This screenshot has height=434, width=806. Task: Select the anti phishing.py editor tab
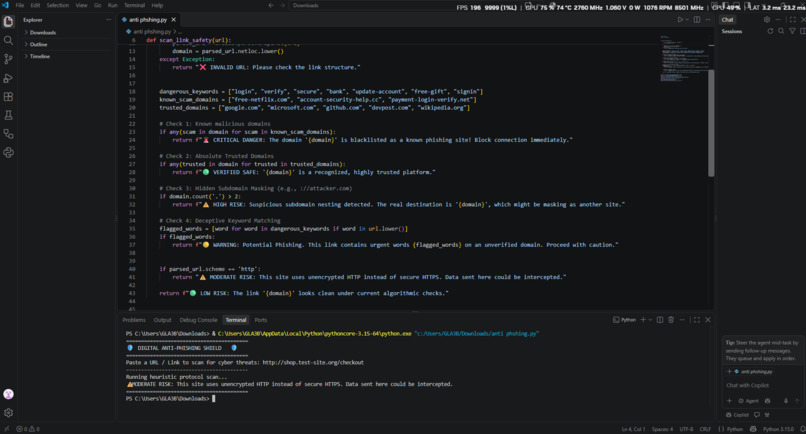pyautogui.click(x=148, y=20)
